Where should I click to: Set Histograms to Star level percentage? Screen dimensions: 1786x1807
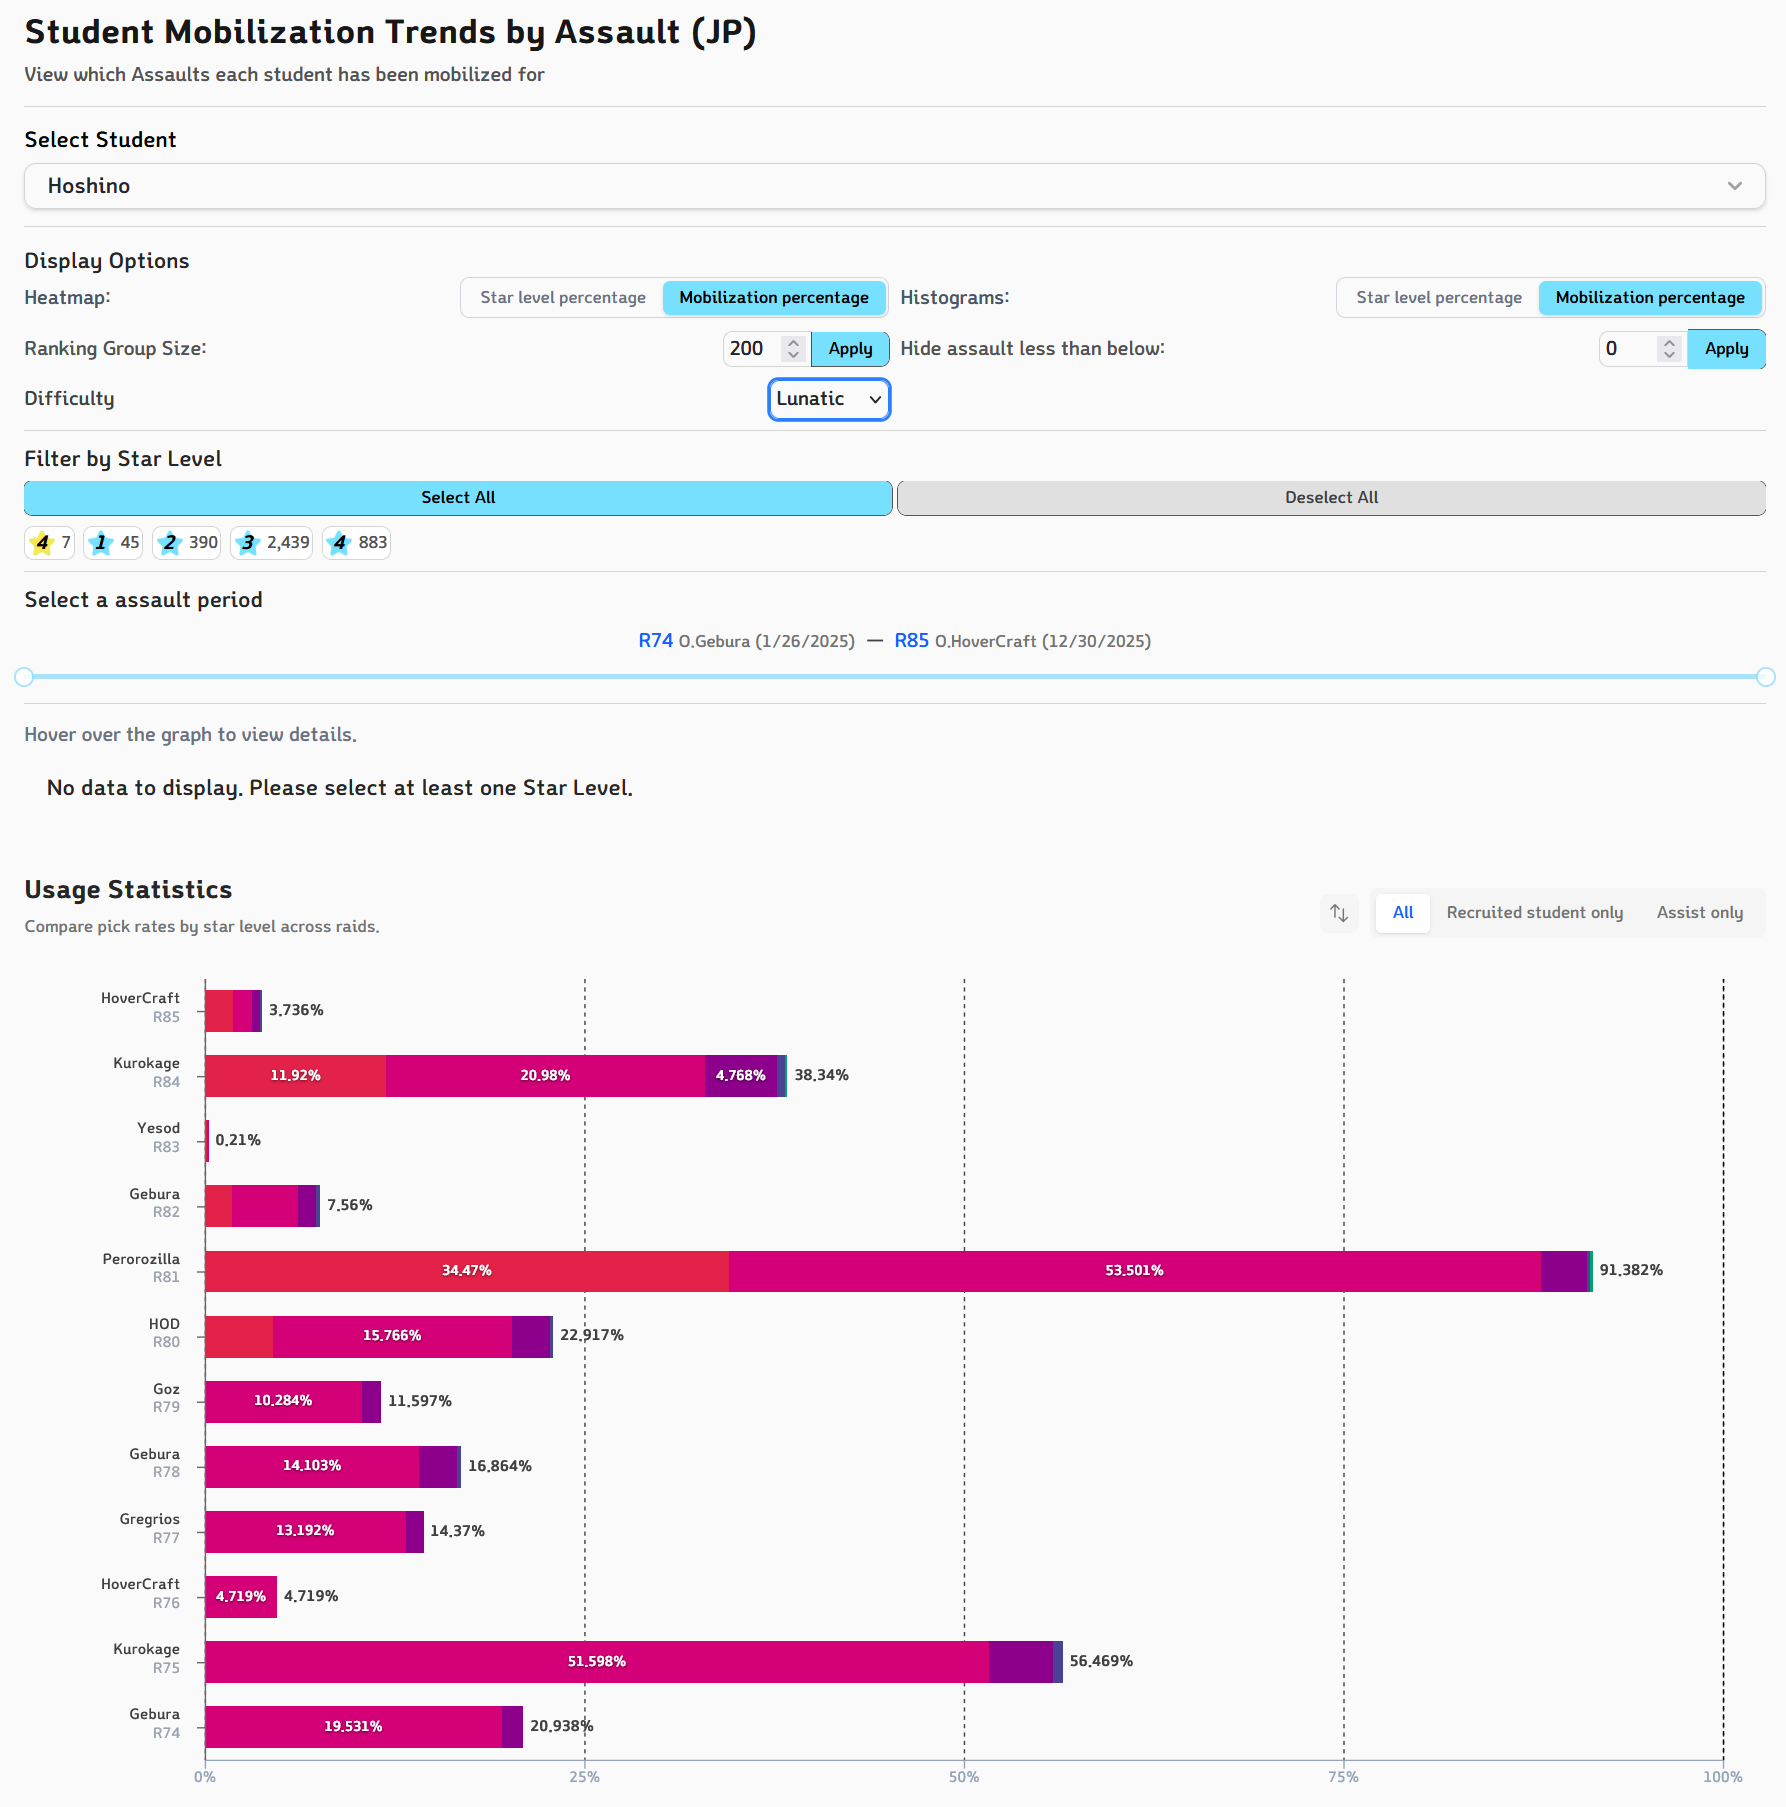[1439, 298]
